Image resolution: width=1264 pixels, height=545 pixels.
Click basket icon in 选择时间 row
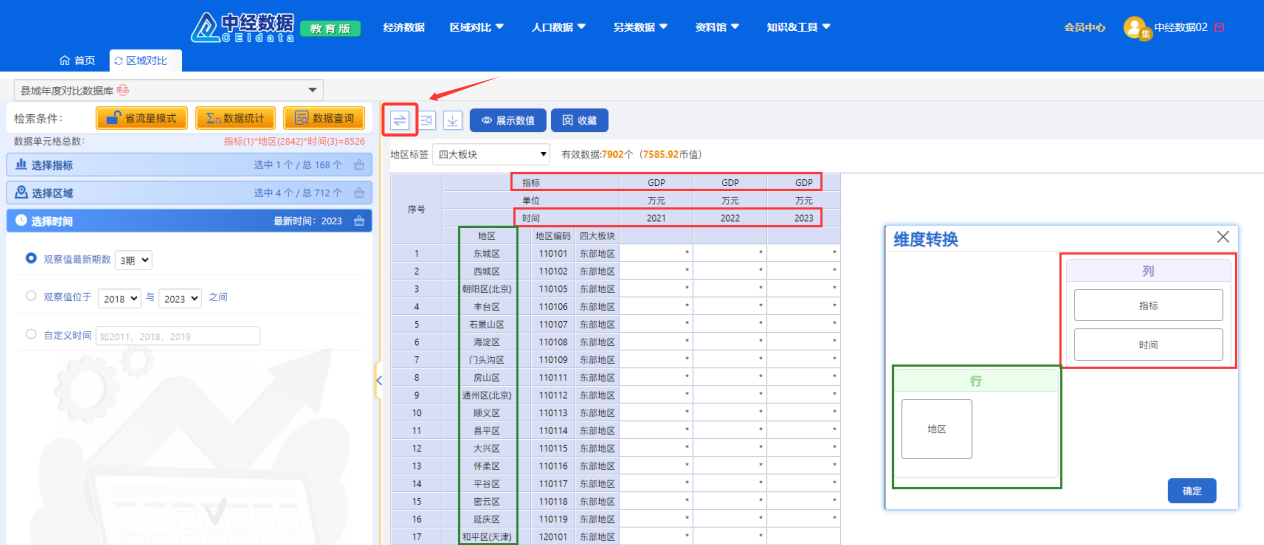(x=359, y=221)
